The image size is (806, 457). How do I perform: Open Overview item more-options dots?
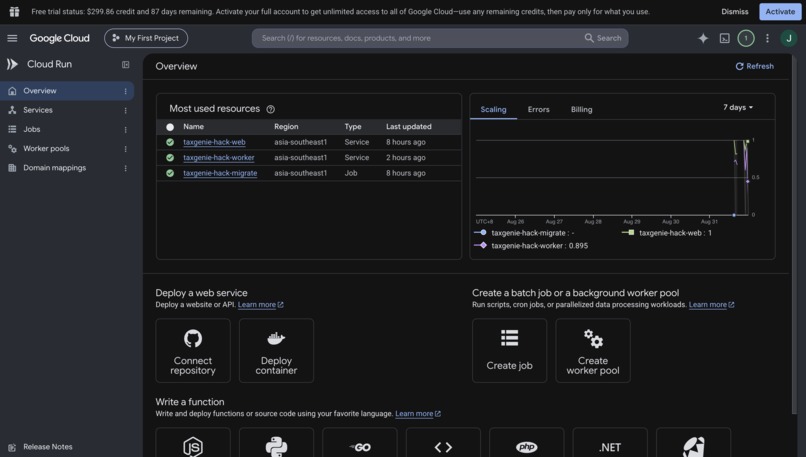pyautogui.click(x=125, y=91)
